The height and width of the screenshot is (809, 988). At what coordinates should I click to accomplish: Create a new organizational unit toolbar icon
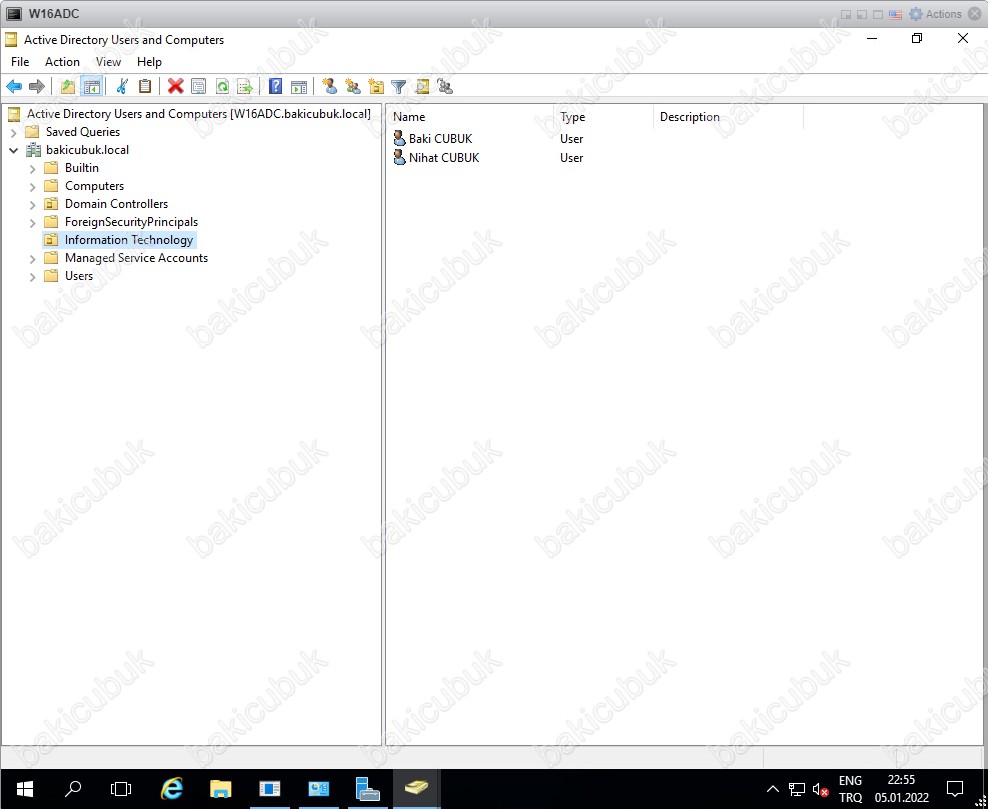pos(376,86)
